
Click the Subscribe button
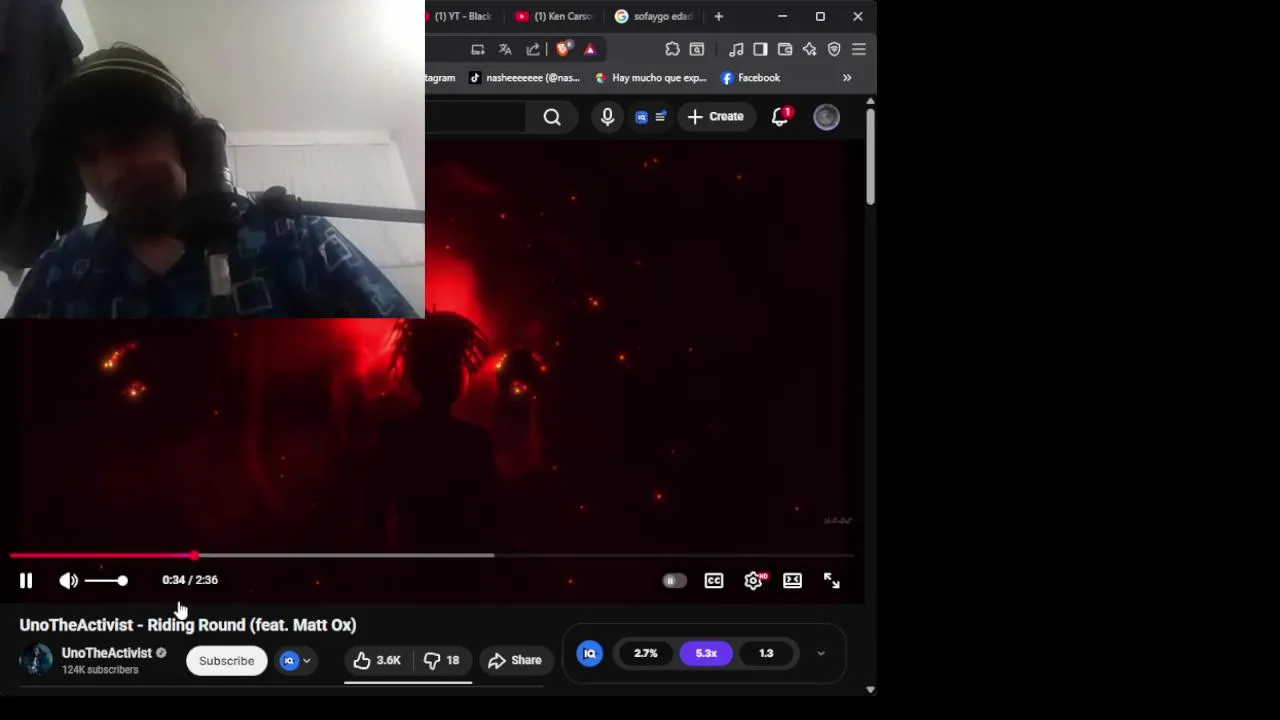coord(227,661)
